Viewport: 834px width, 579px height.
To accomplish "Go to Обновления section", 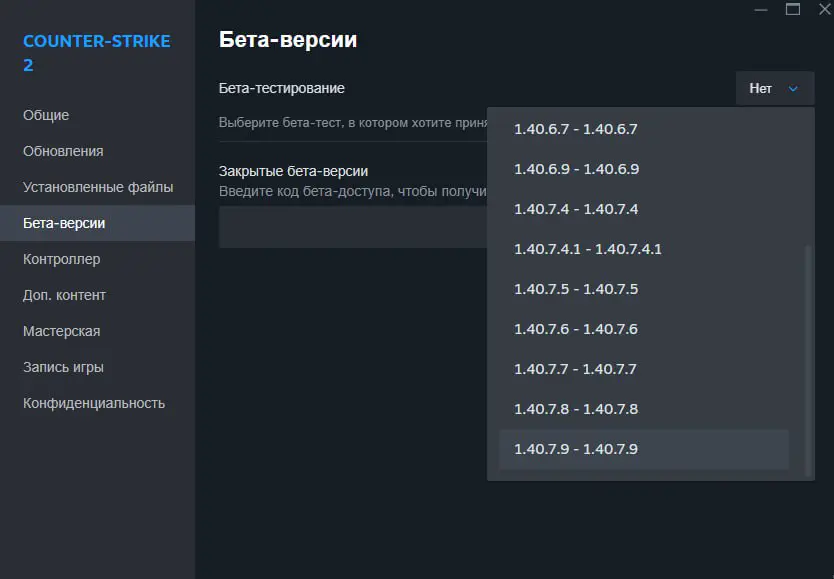I will tap(97, 151).
